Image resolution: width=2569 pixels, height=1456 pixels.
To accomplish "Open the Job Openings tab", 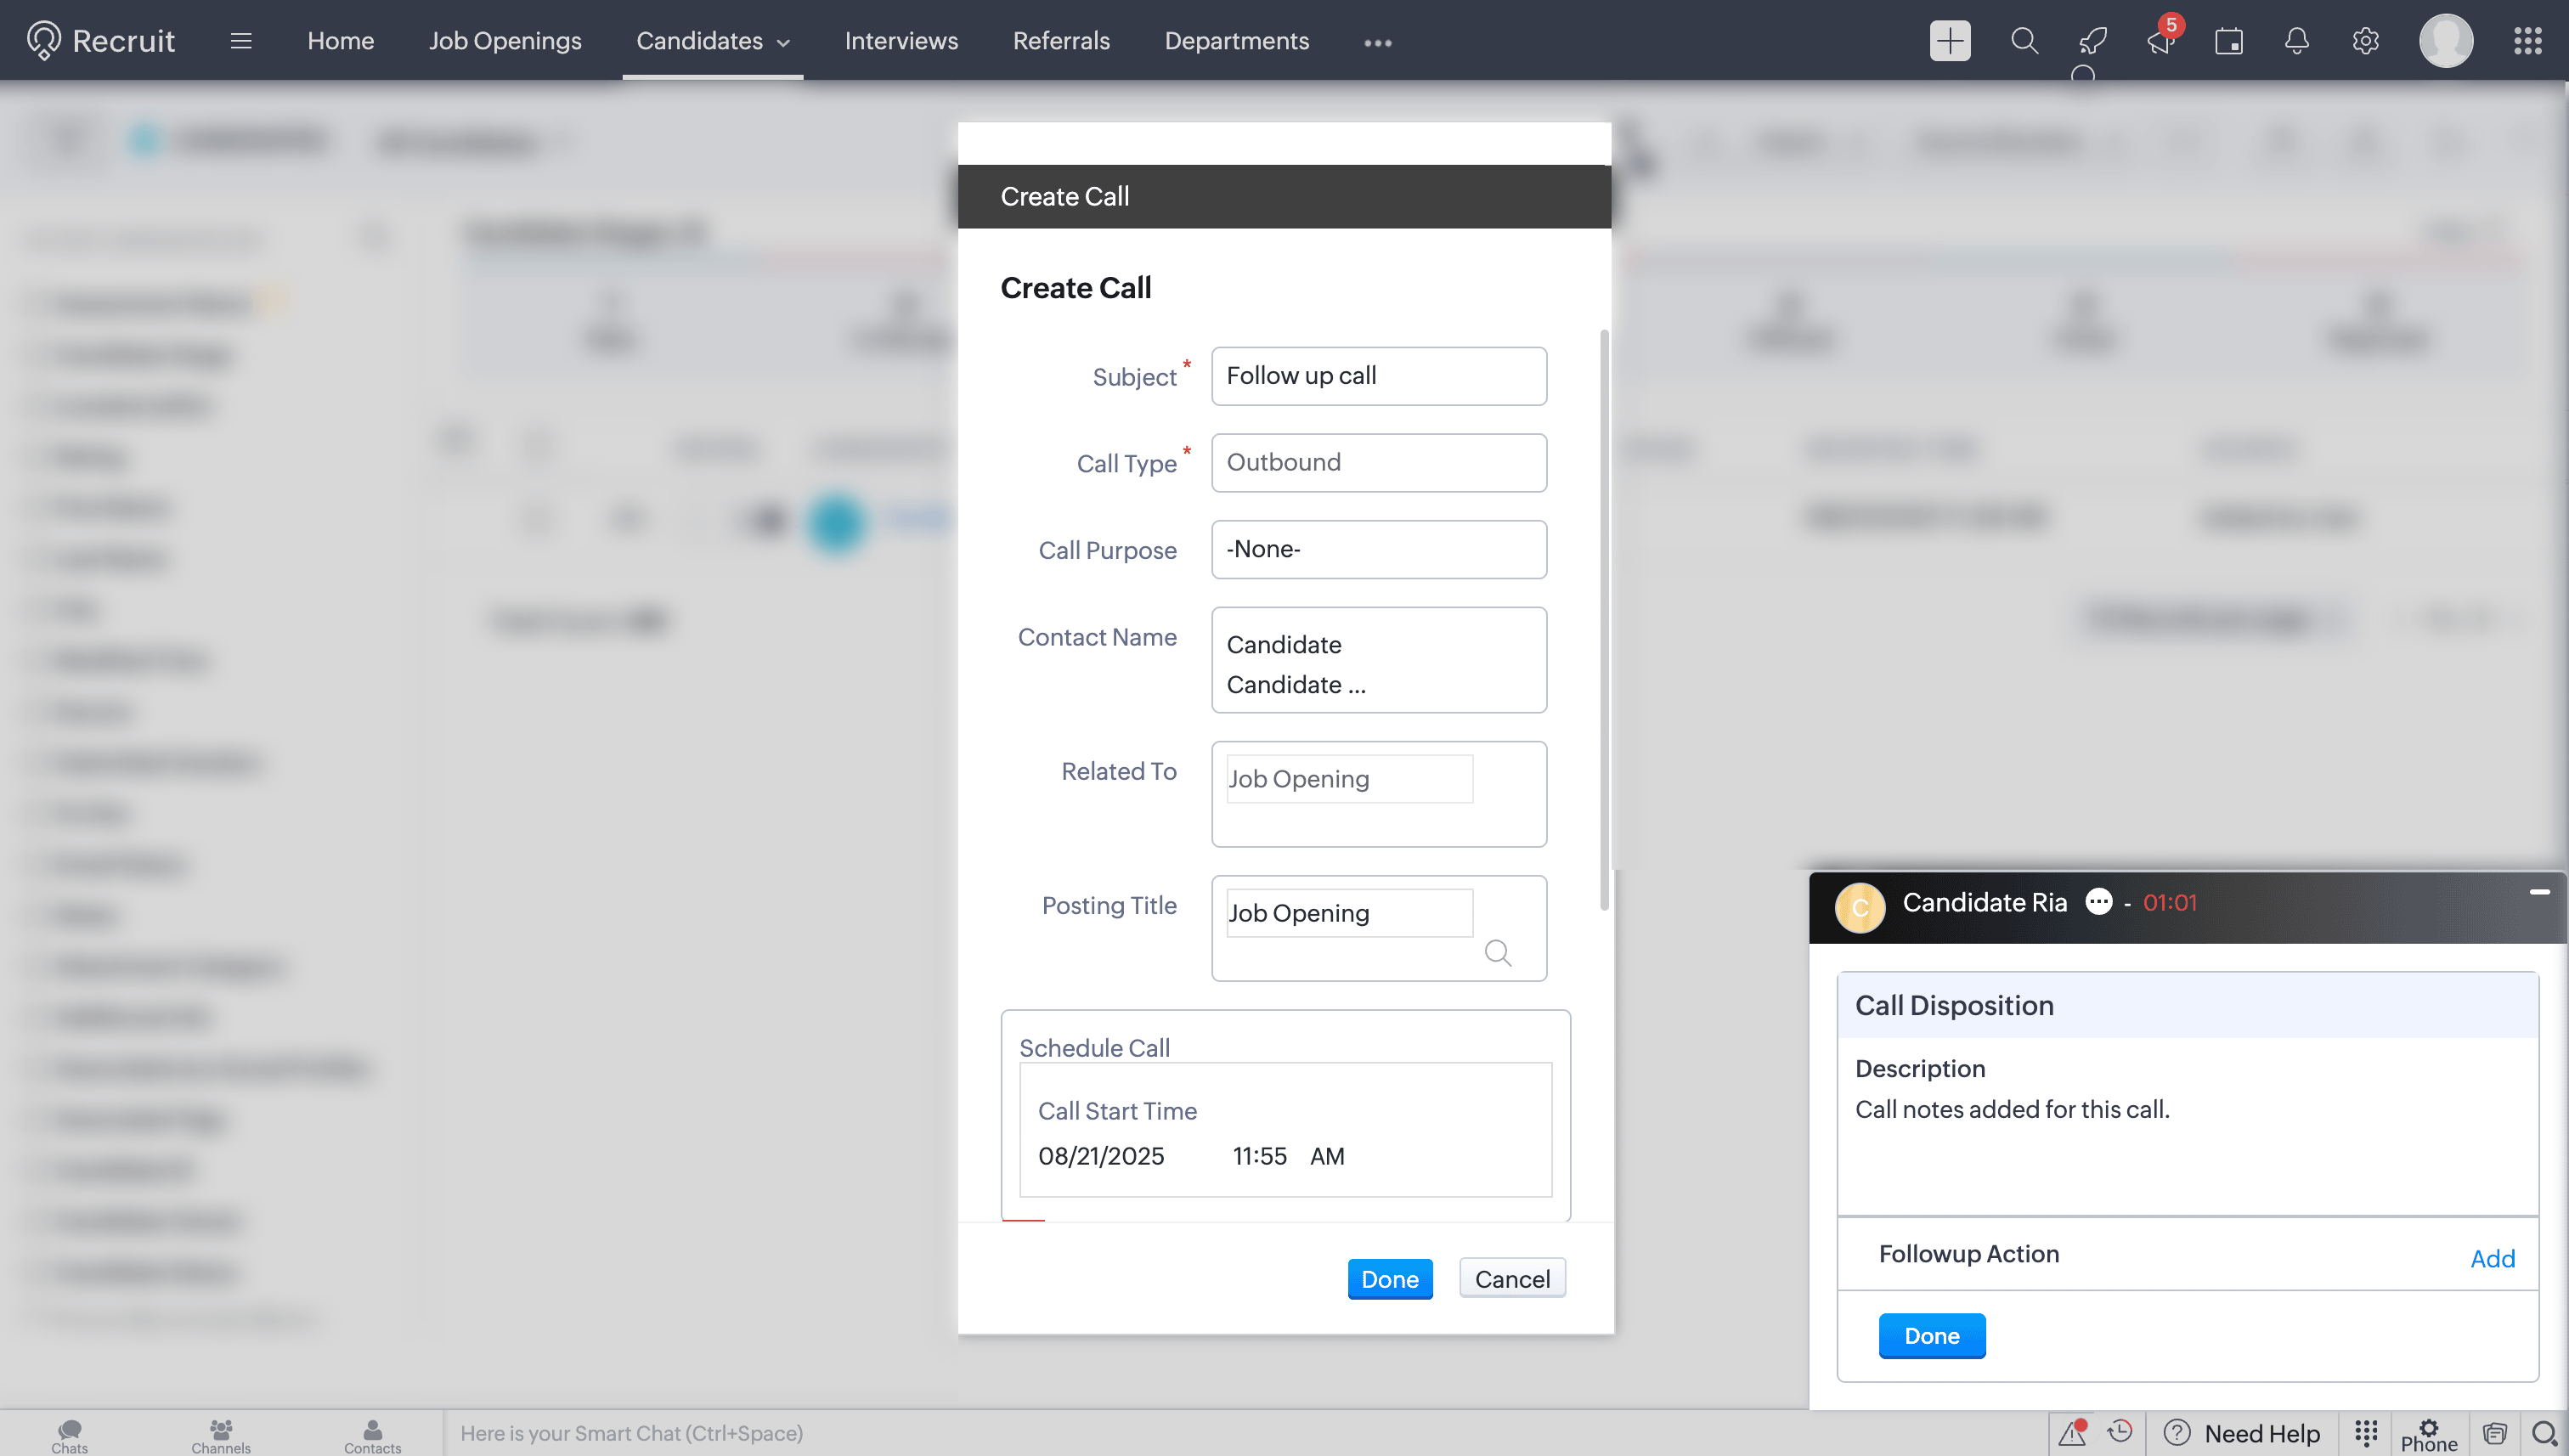I will pos(505,41).
